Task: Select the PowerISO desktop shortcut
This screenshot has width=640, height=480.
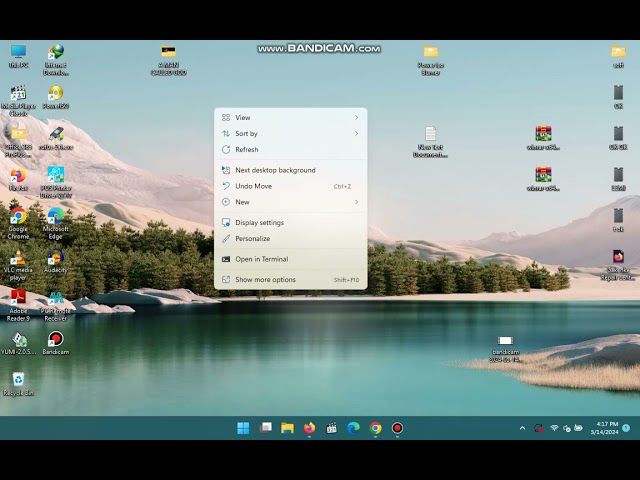Action: 56,97
